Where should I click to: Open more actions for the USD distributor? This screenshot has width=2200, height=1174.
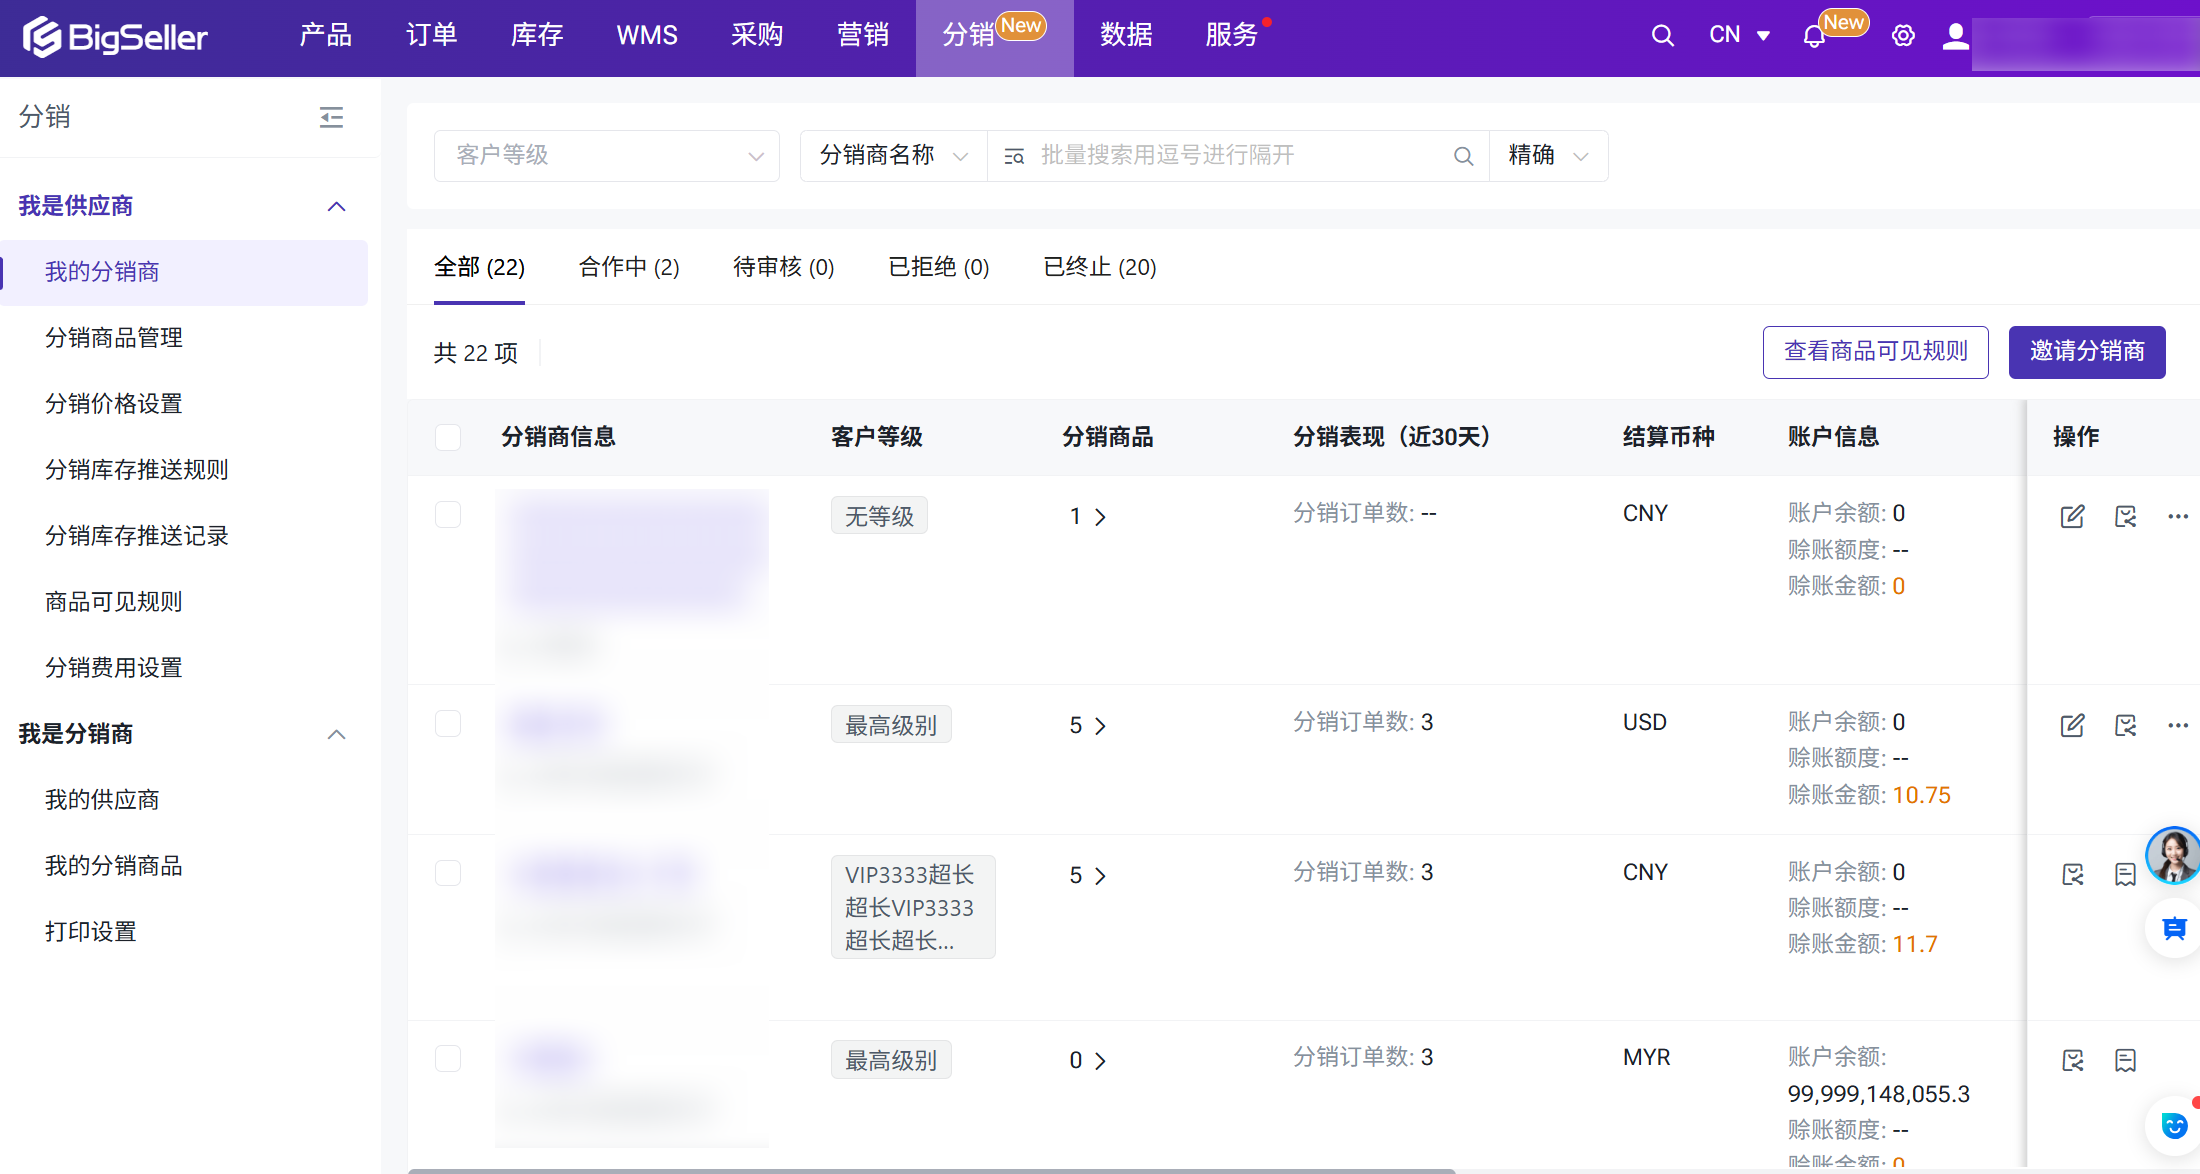coord(2178,725)
